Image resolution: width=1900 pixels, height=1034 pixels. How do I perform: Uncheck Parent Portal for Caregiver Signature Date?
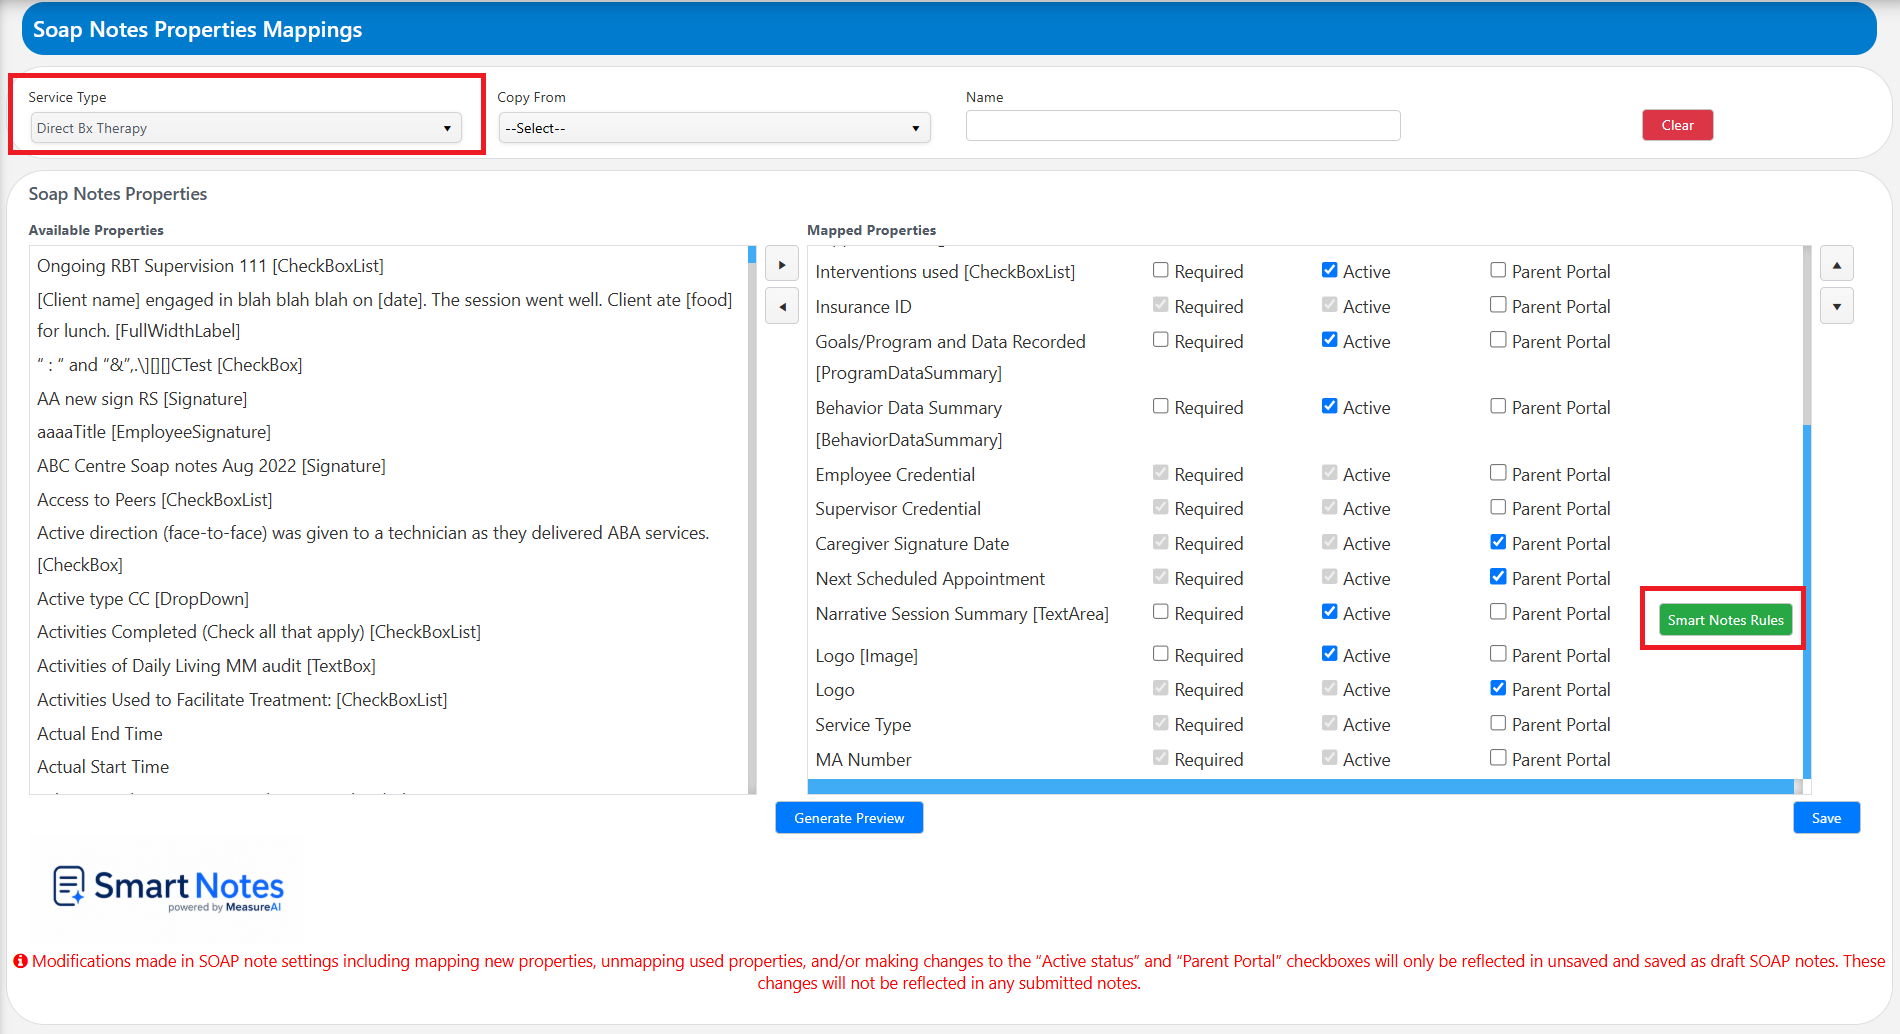coord(1498,542)
